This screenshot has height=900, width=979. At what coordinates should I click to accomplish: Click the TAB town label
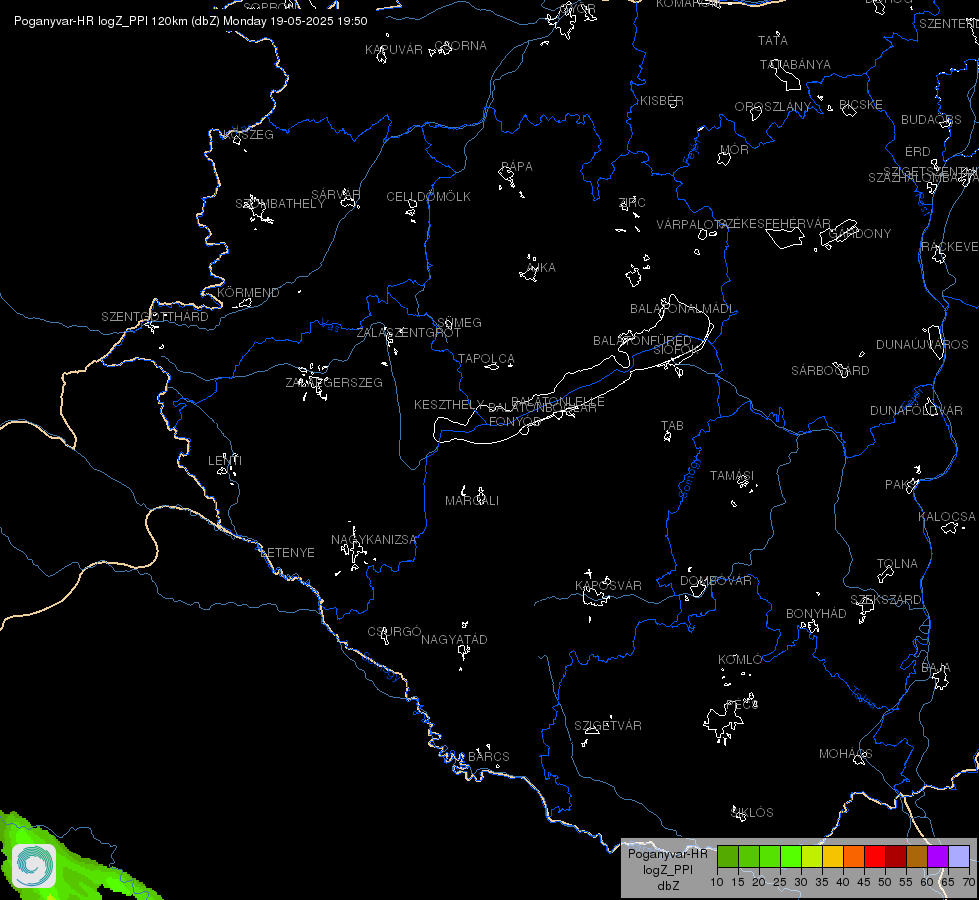click(672, 426)
